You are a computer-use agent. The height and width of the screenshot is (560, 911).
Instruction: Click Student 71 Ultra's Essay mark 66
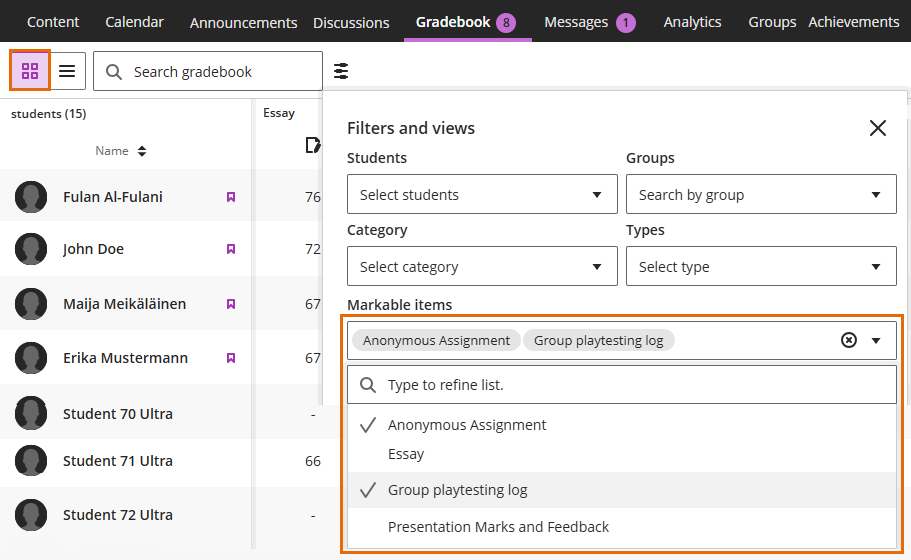click(313, 461)
